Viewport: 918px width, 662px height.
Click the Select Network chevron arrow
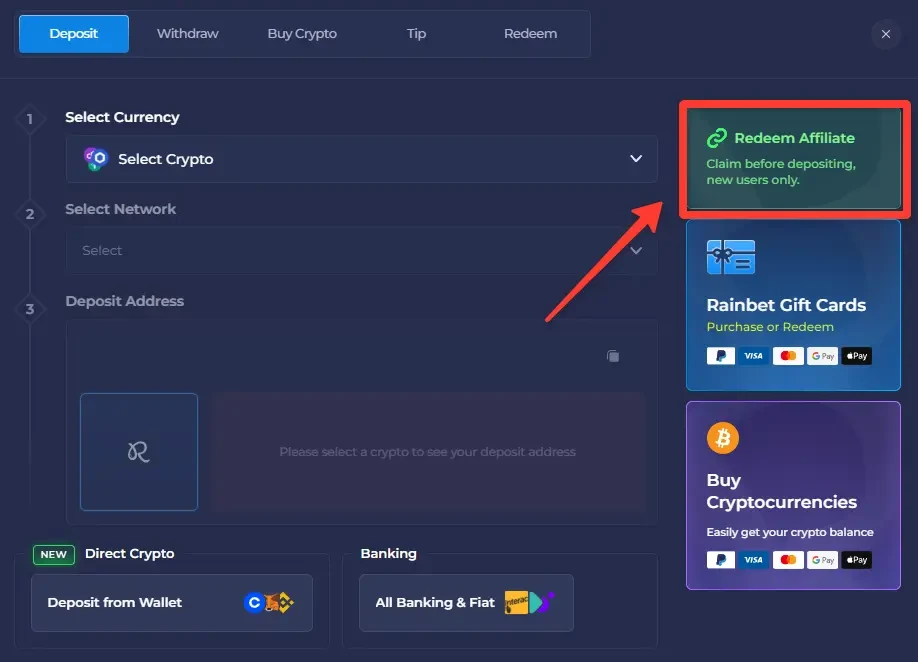click(x=636, y=251)
